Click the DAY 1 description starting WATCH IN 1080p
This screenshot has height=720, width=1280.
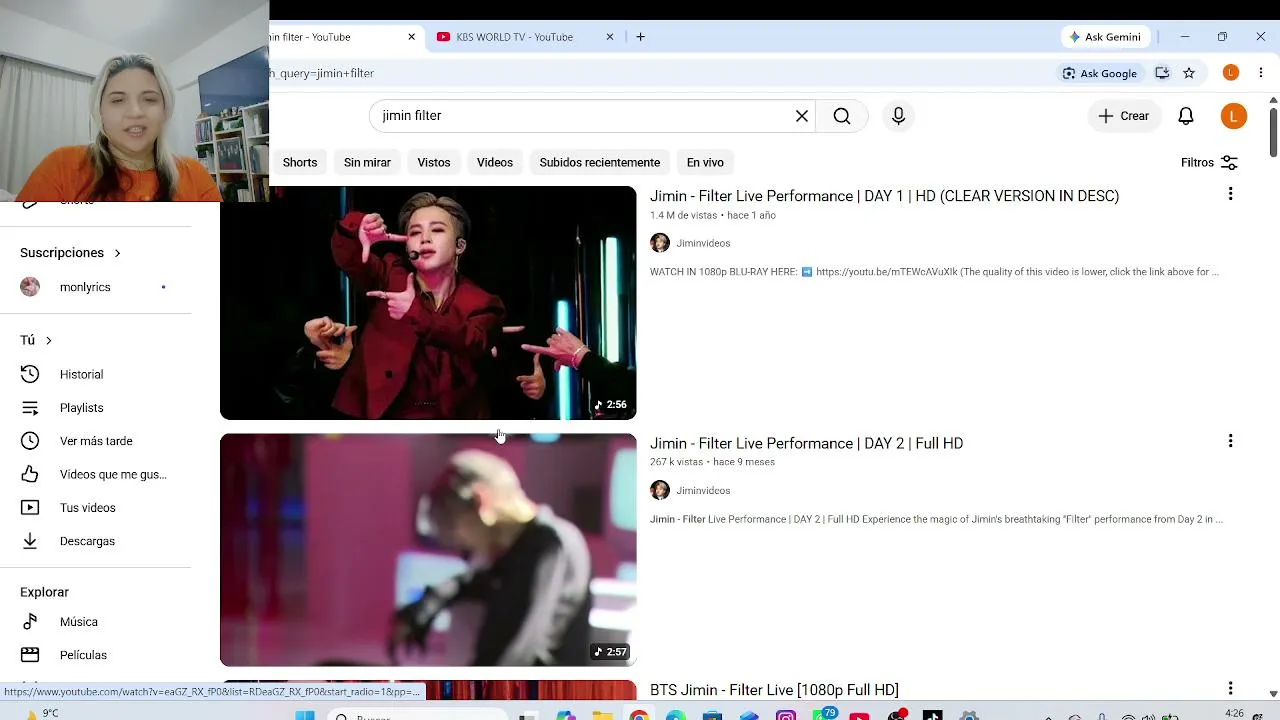click(934, 272)
